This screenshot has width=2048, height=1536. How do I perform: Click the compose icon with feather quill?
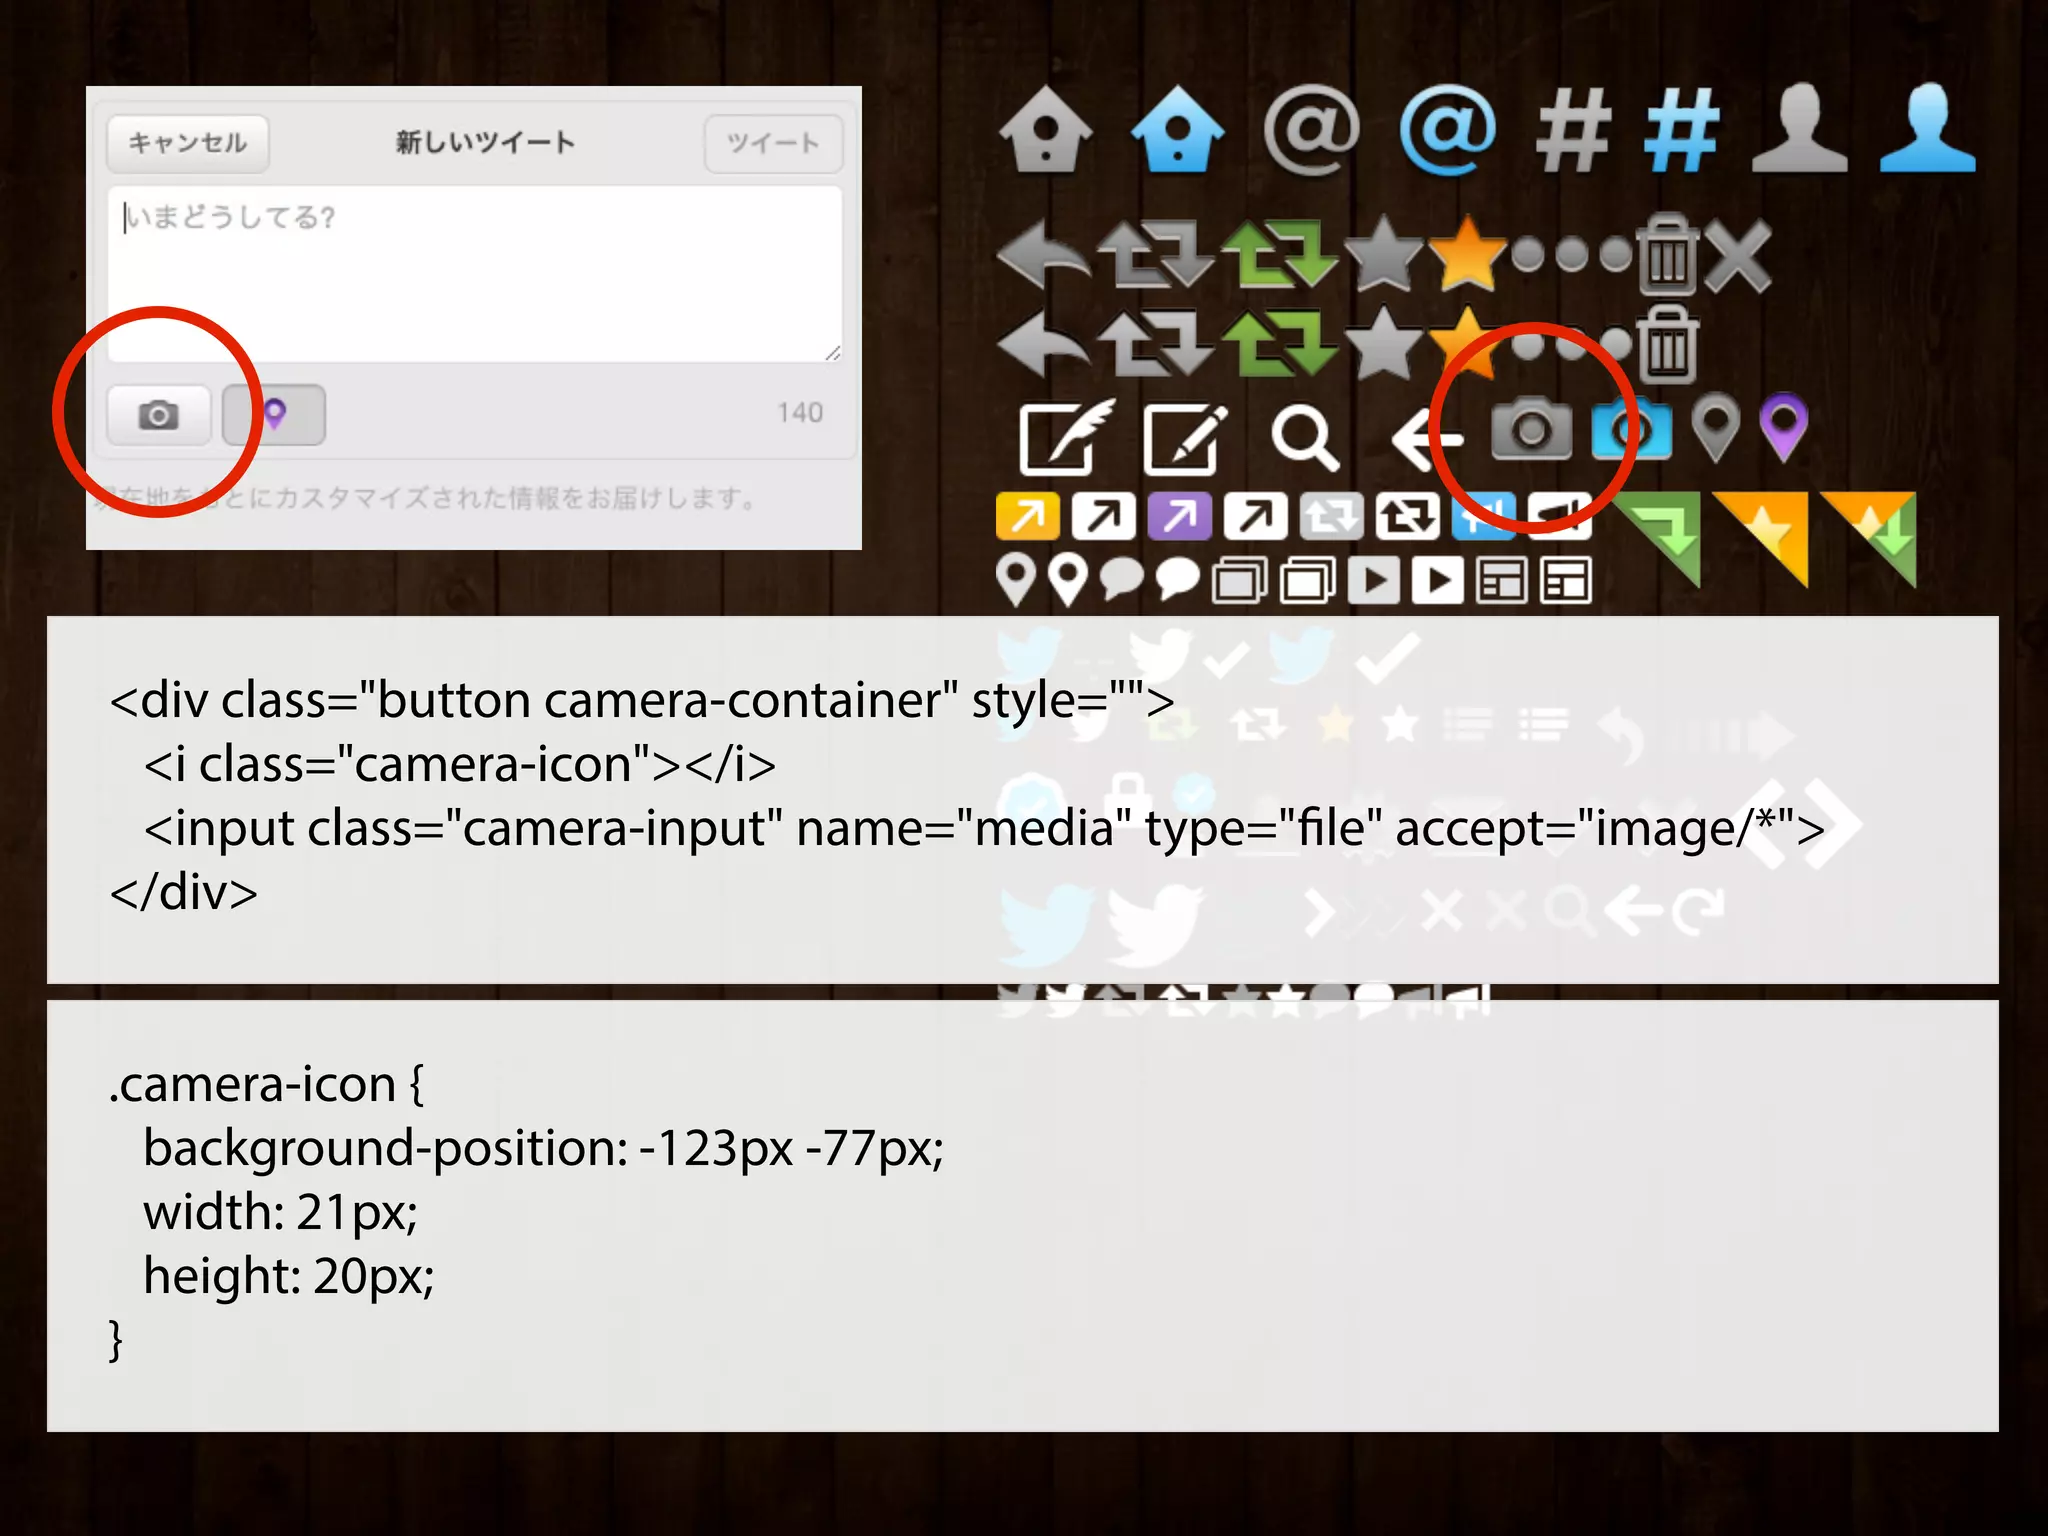[x=1066, y=436]
